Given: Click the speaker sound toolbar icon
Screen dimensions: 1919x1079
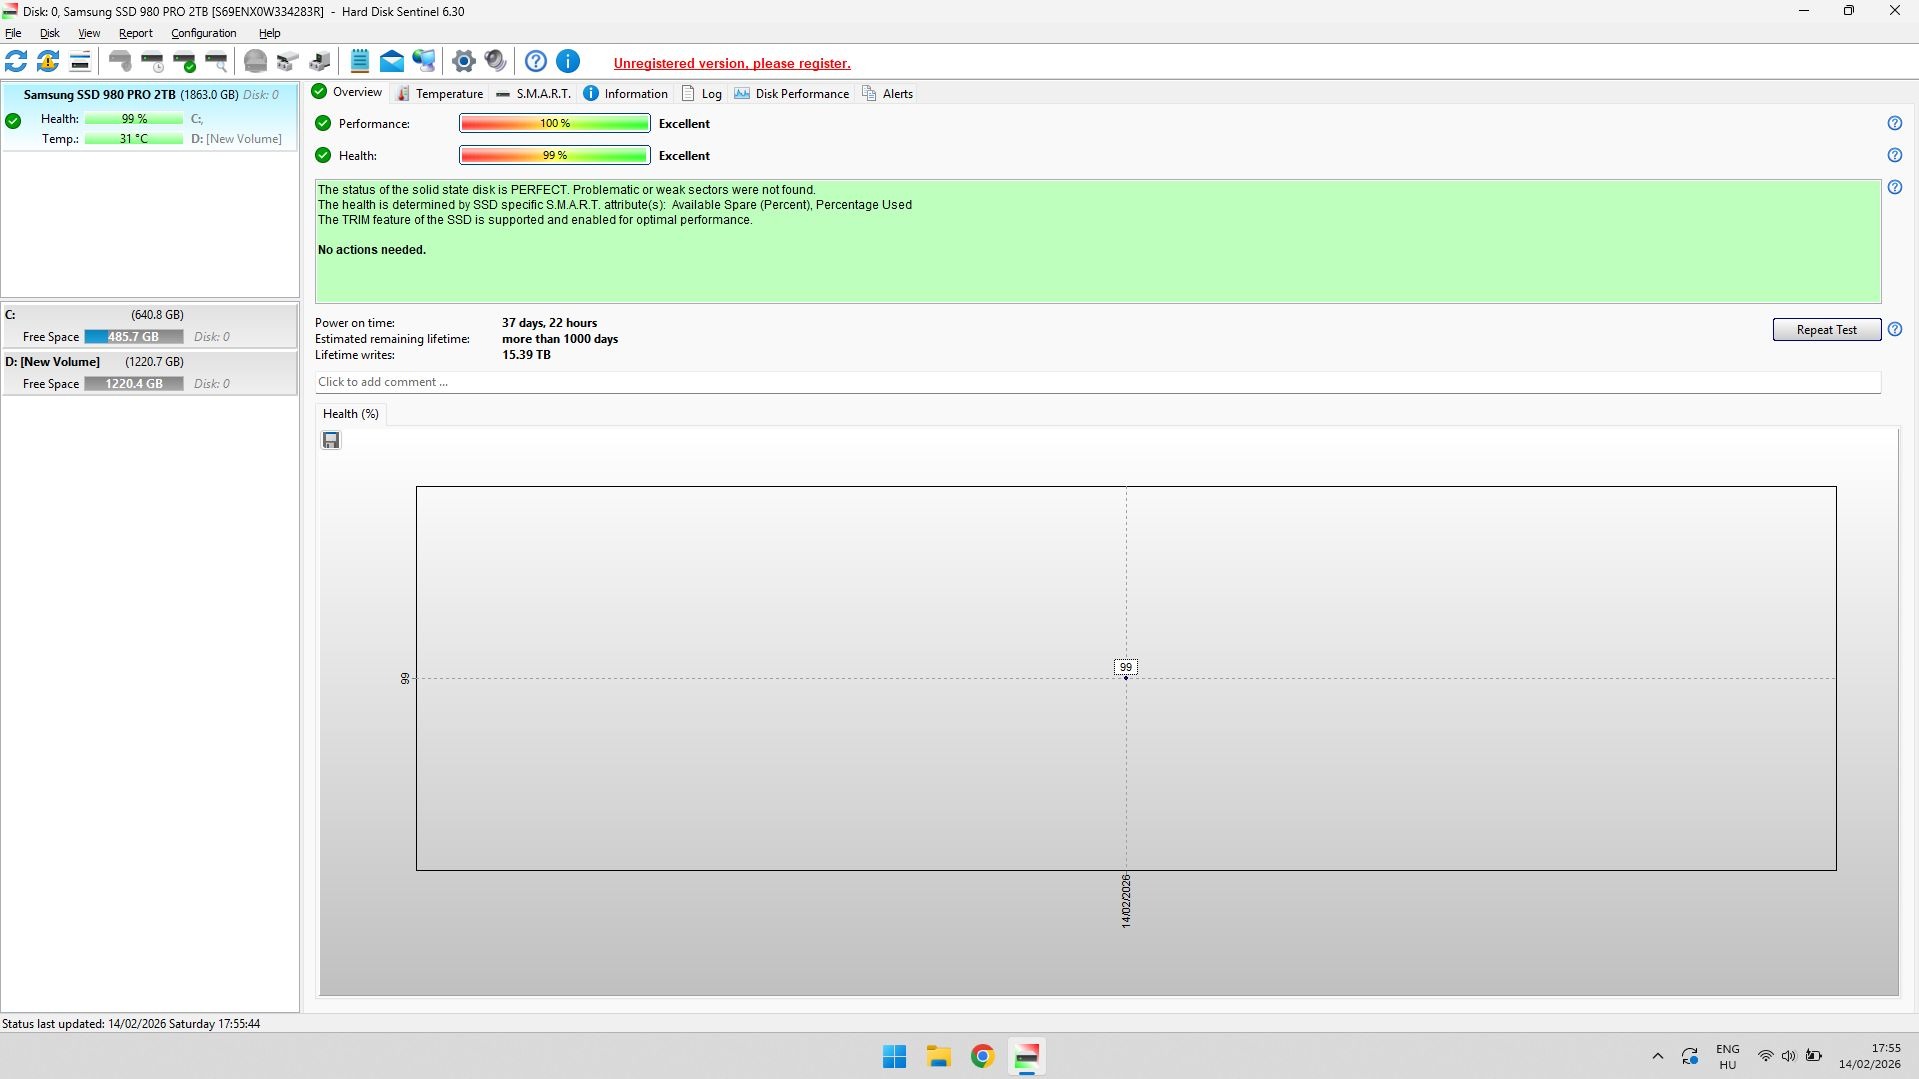Looking at the screenshot, I should click(x=495, y=62).
